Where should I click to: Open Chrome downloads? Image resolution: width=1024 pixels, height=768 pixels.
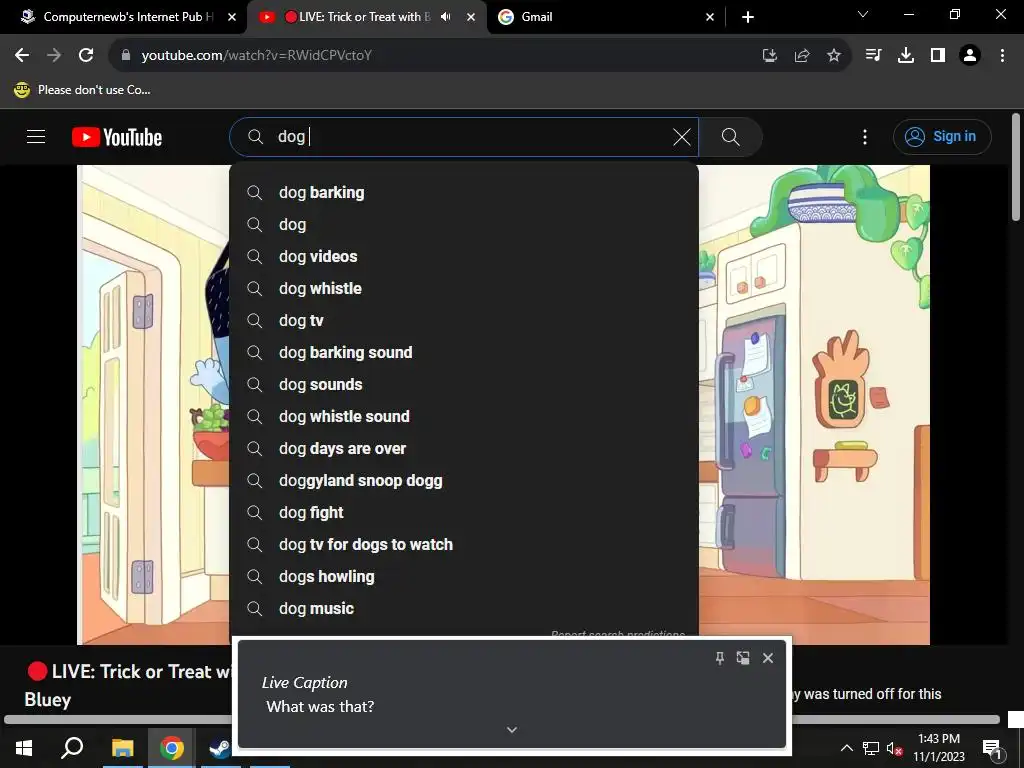[906, 55]
